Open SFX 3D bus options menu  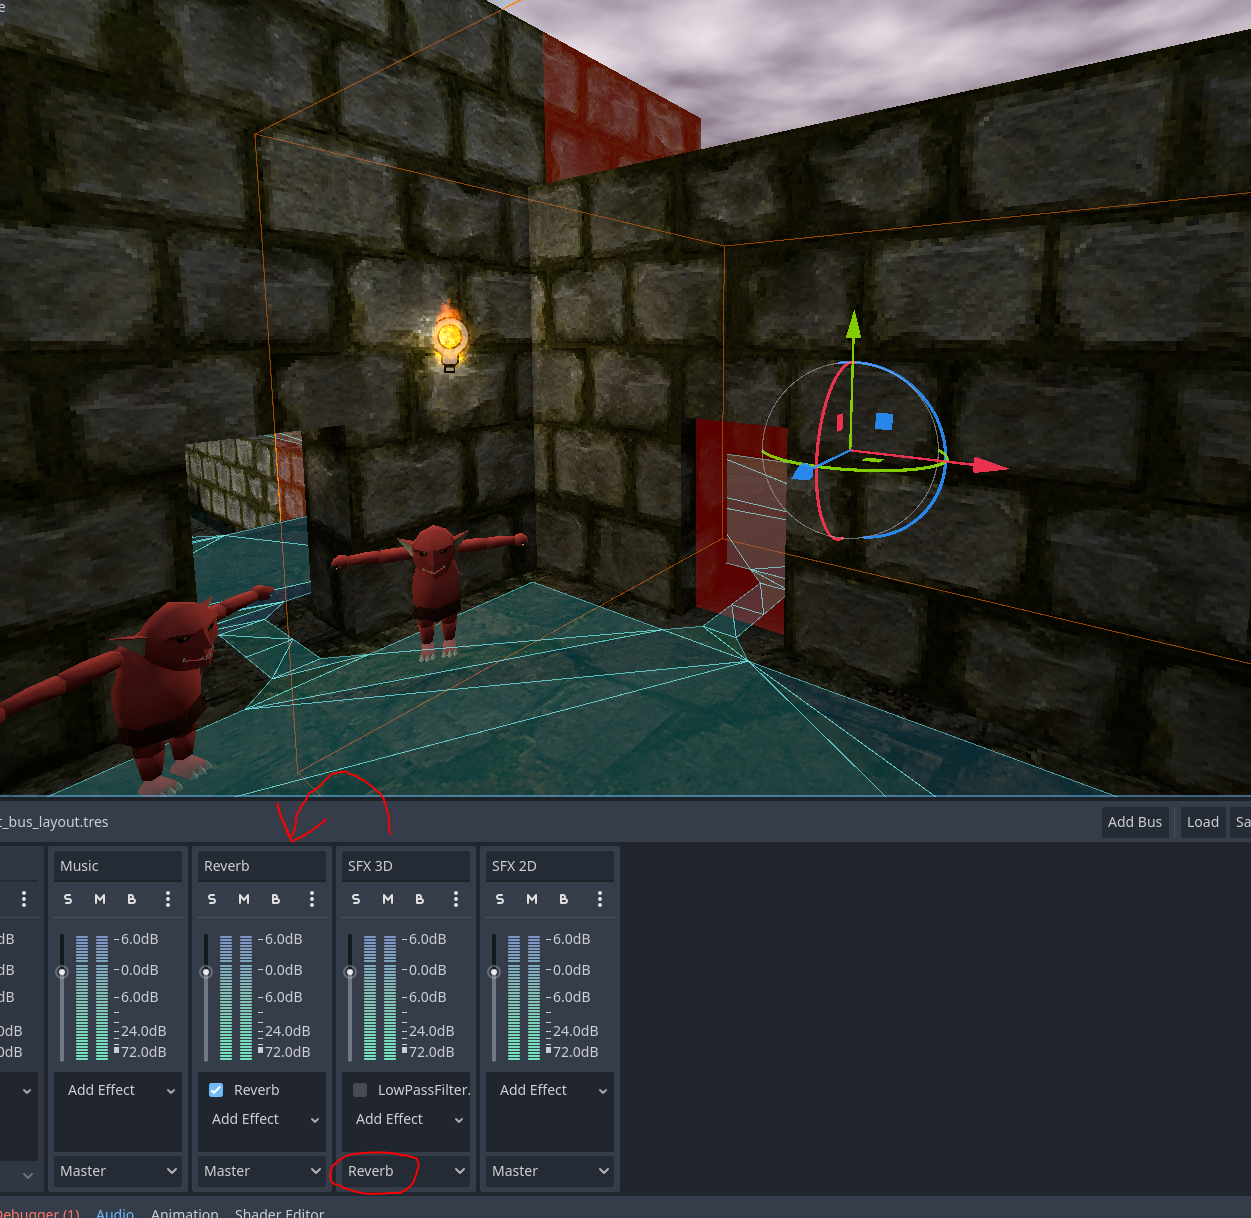tap(456, 899)
